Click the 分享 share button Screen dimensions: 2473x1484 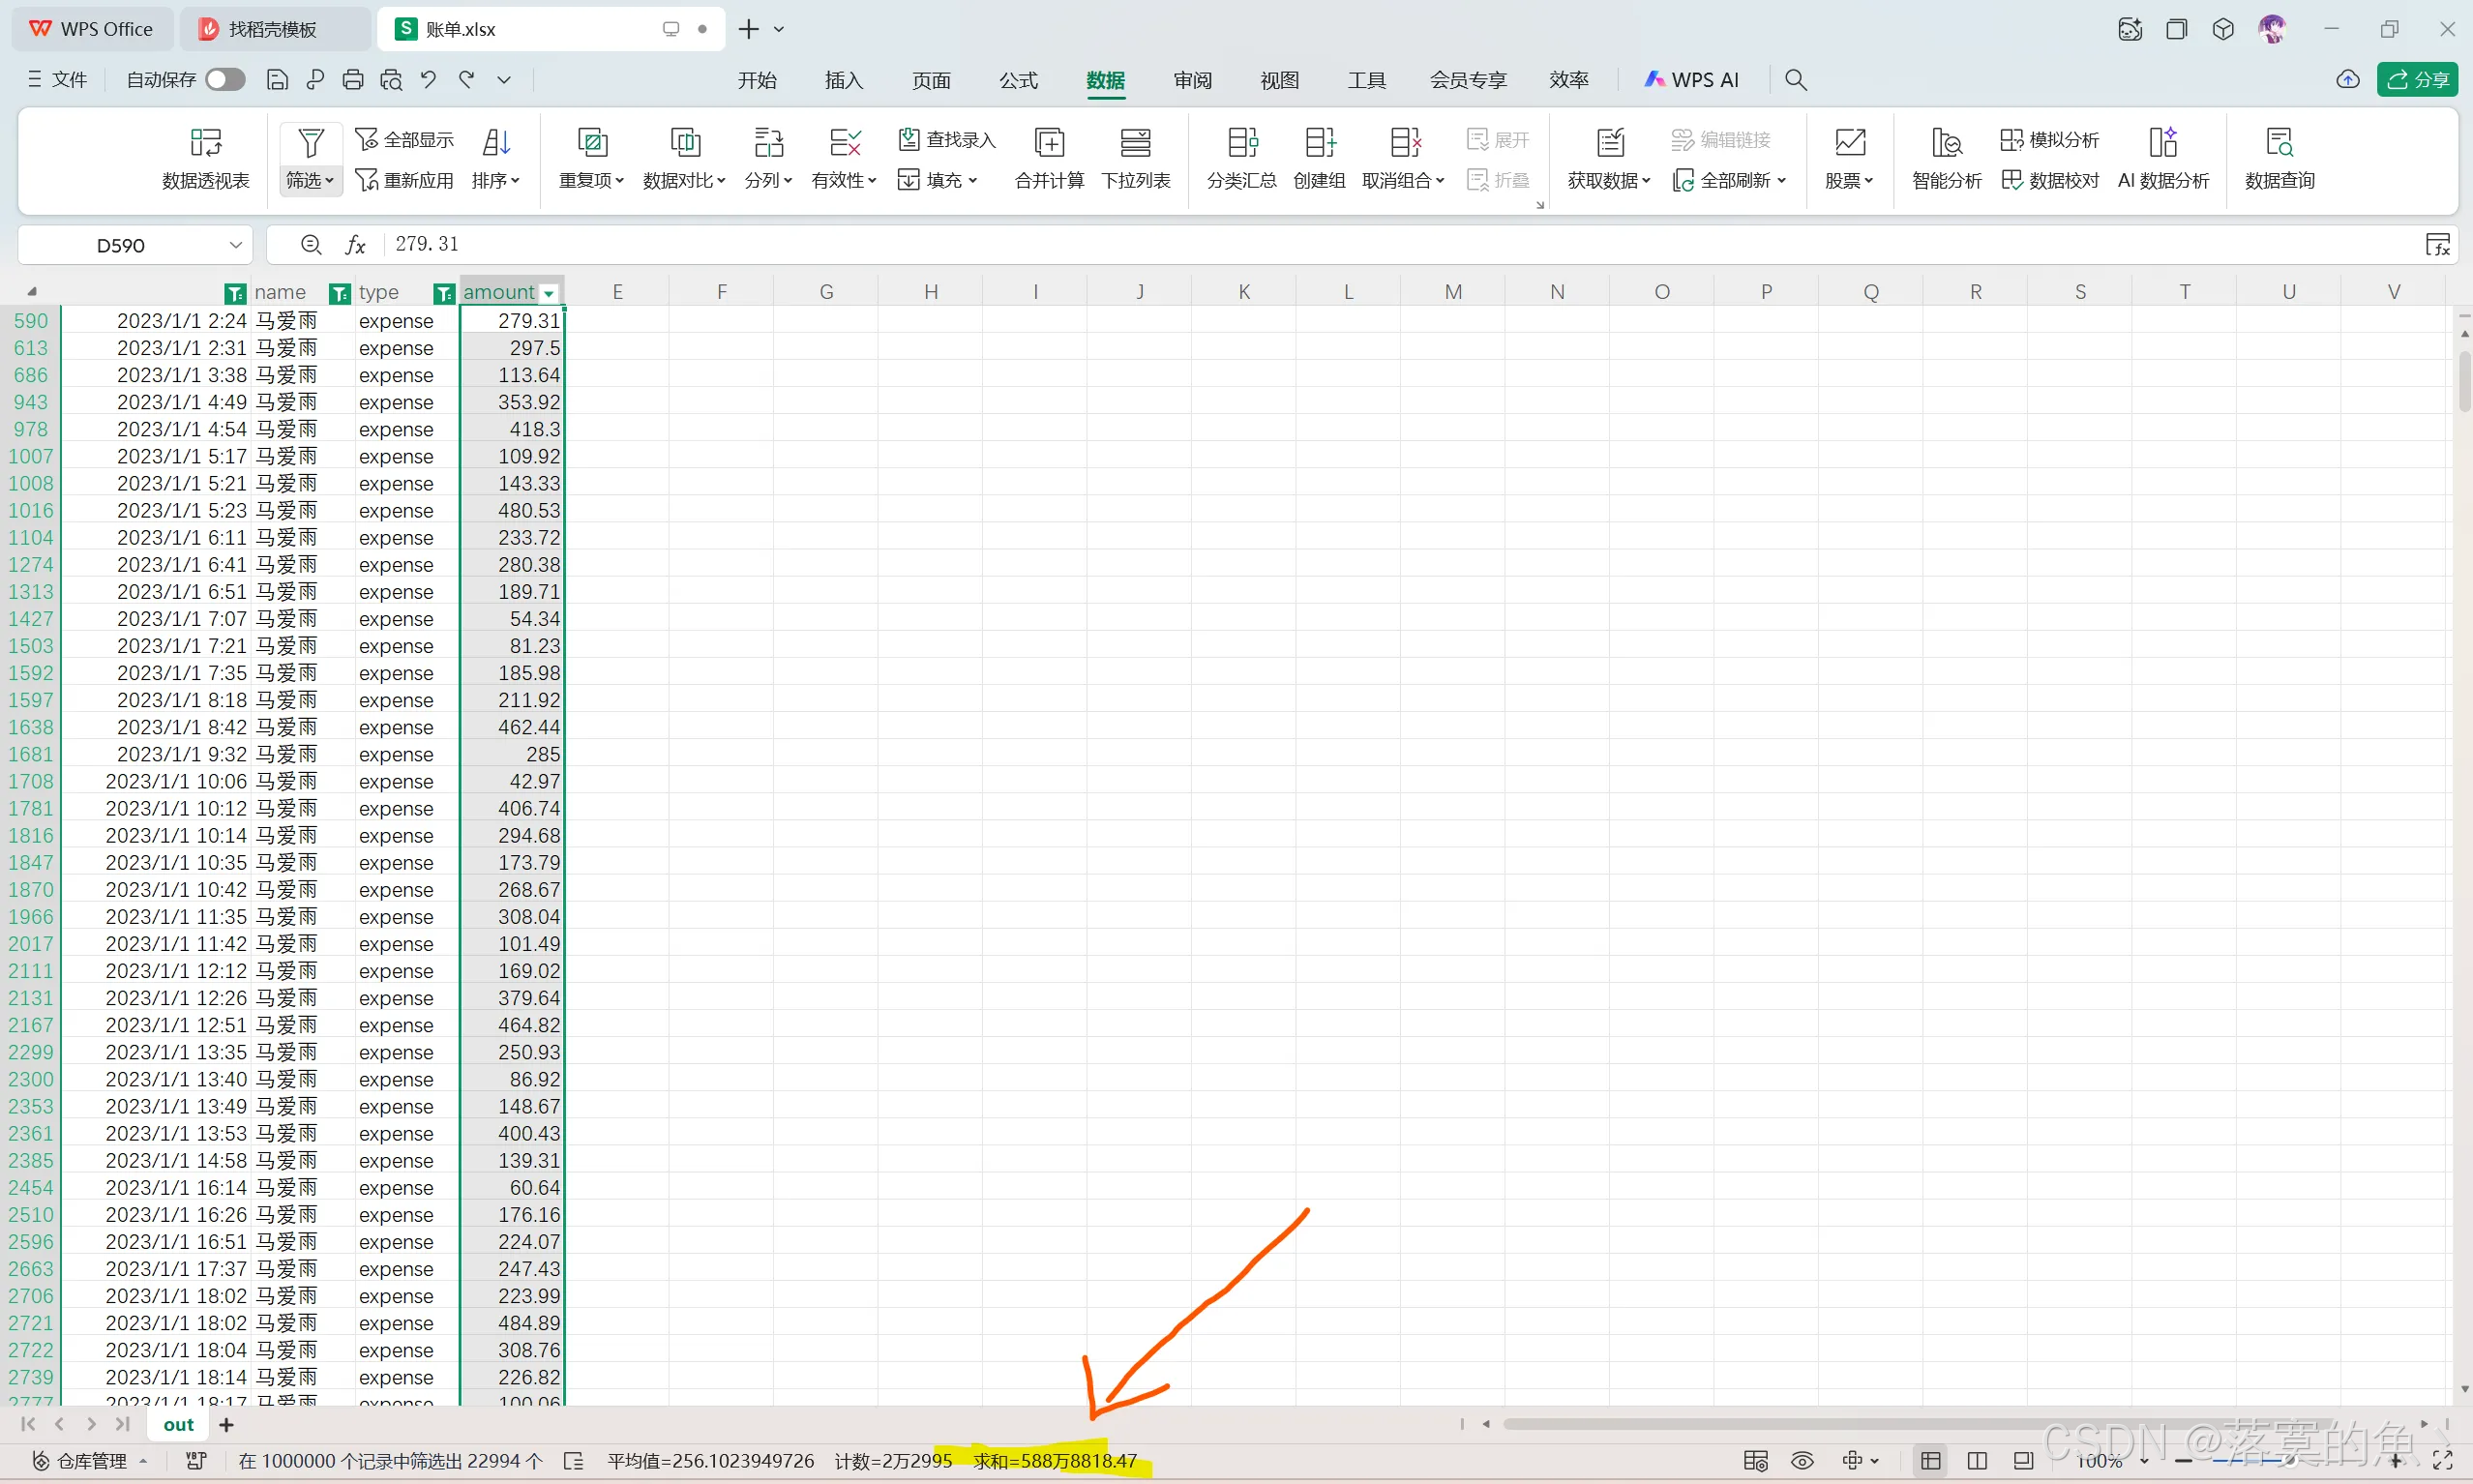(2417, 80)
